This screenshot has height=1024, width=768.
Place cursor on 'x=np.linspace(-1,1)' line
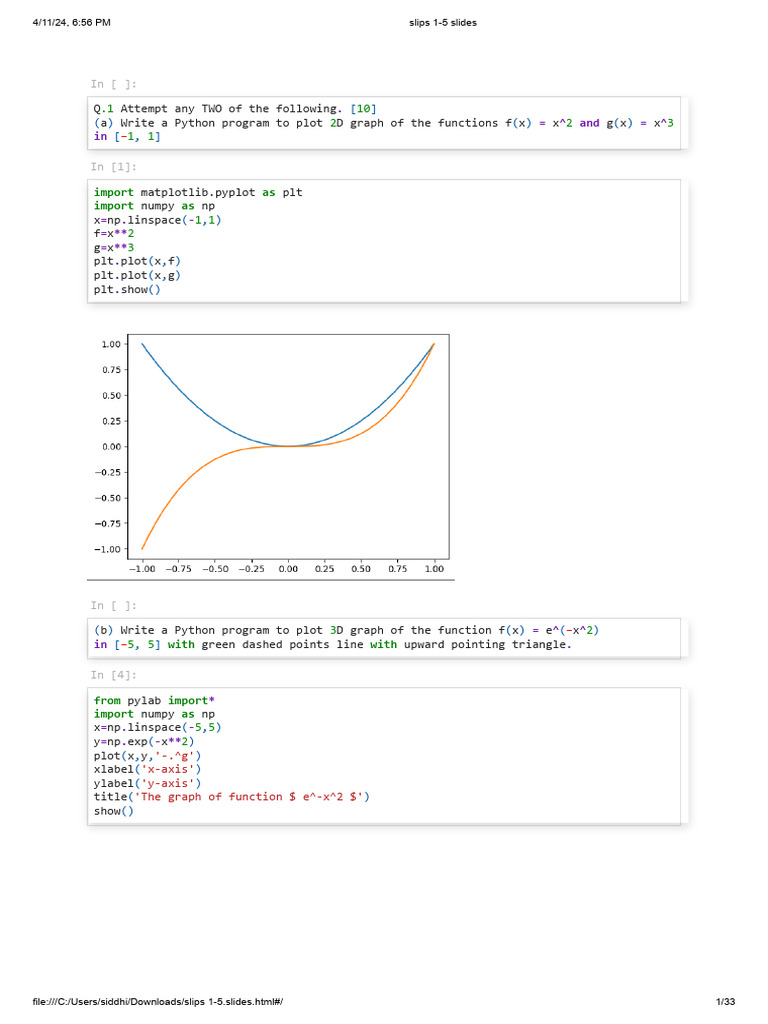click(x=158, y=219)
